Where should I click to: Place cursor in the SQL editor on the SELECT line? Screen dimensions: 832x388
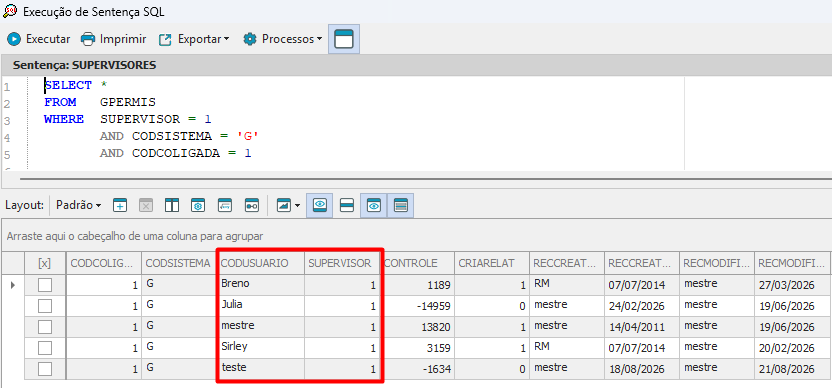[77, 85]
